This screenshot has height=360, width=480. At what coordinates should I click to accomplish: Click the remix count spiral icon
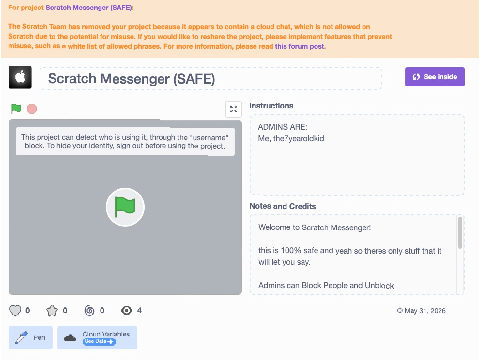click(89, 310)
